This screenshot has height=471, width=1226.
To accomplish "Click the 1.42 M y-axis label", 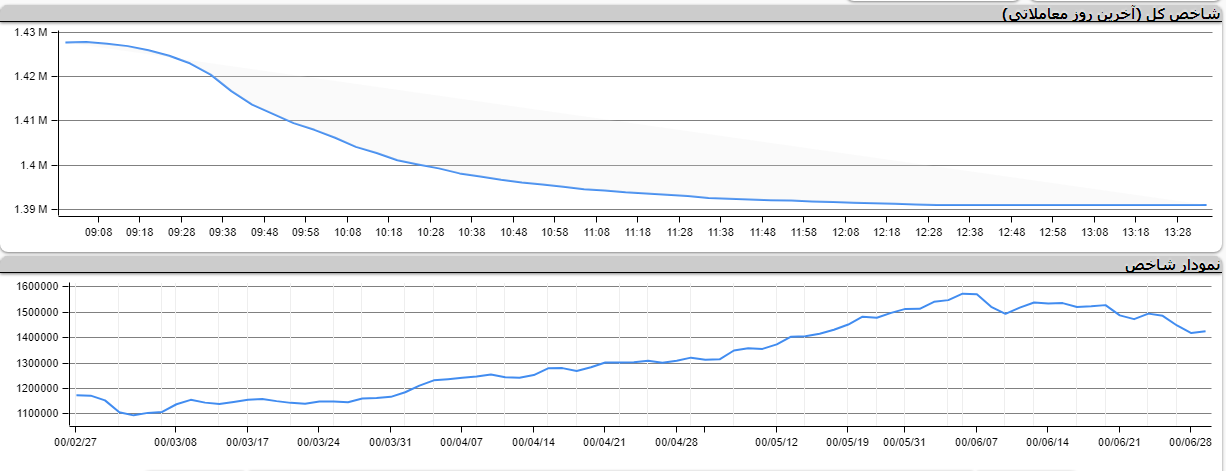I will tap(31, 77).
